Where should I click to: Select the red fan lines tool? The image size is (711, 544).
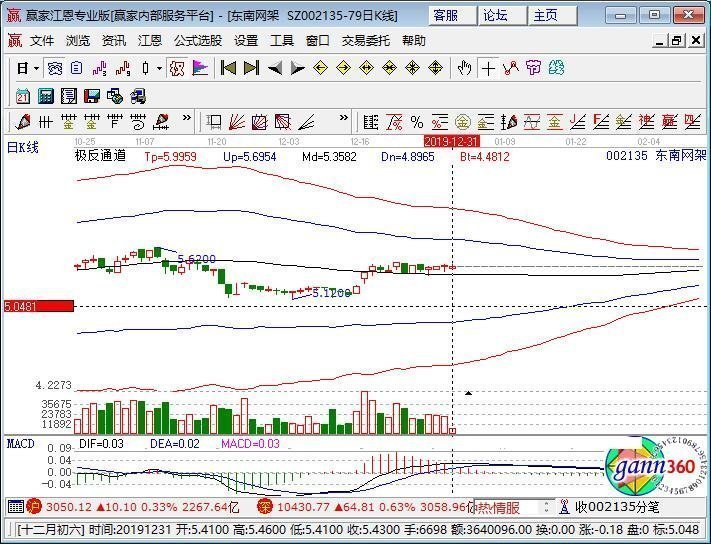tap(237, 122)
